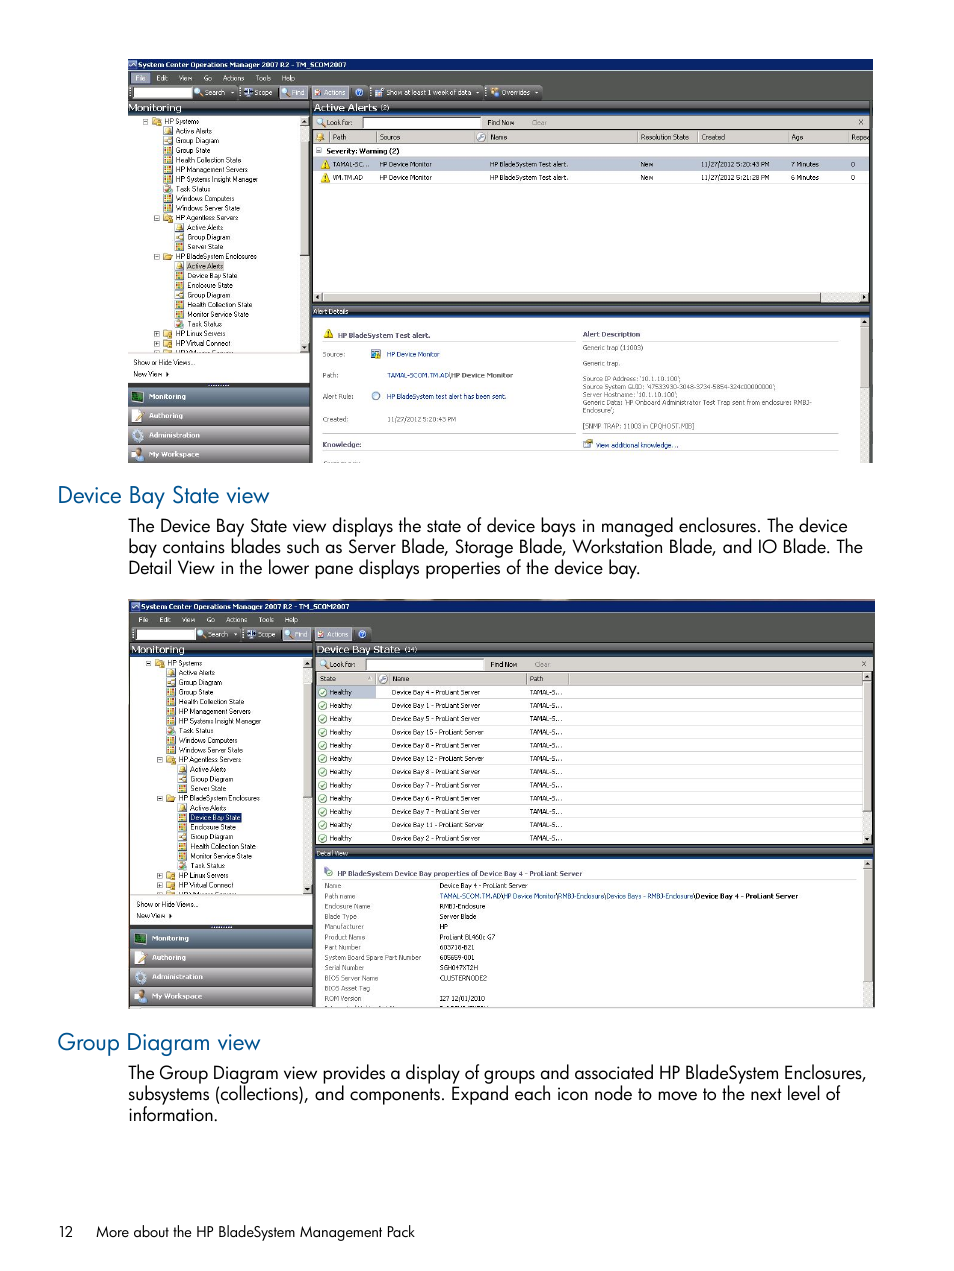Collapse HP BladeSystem Enclosures in Active Alerts window tree
Screen dimensions: 954x1271
[157, 256]
